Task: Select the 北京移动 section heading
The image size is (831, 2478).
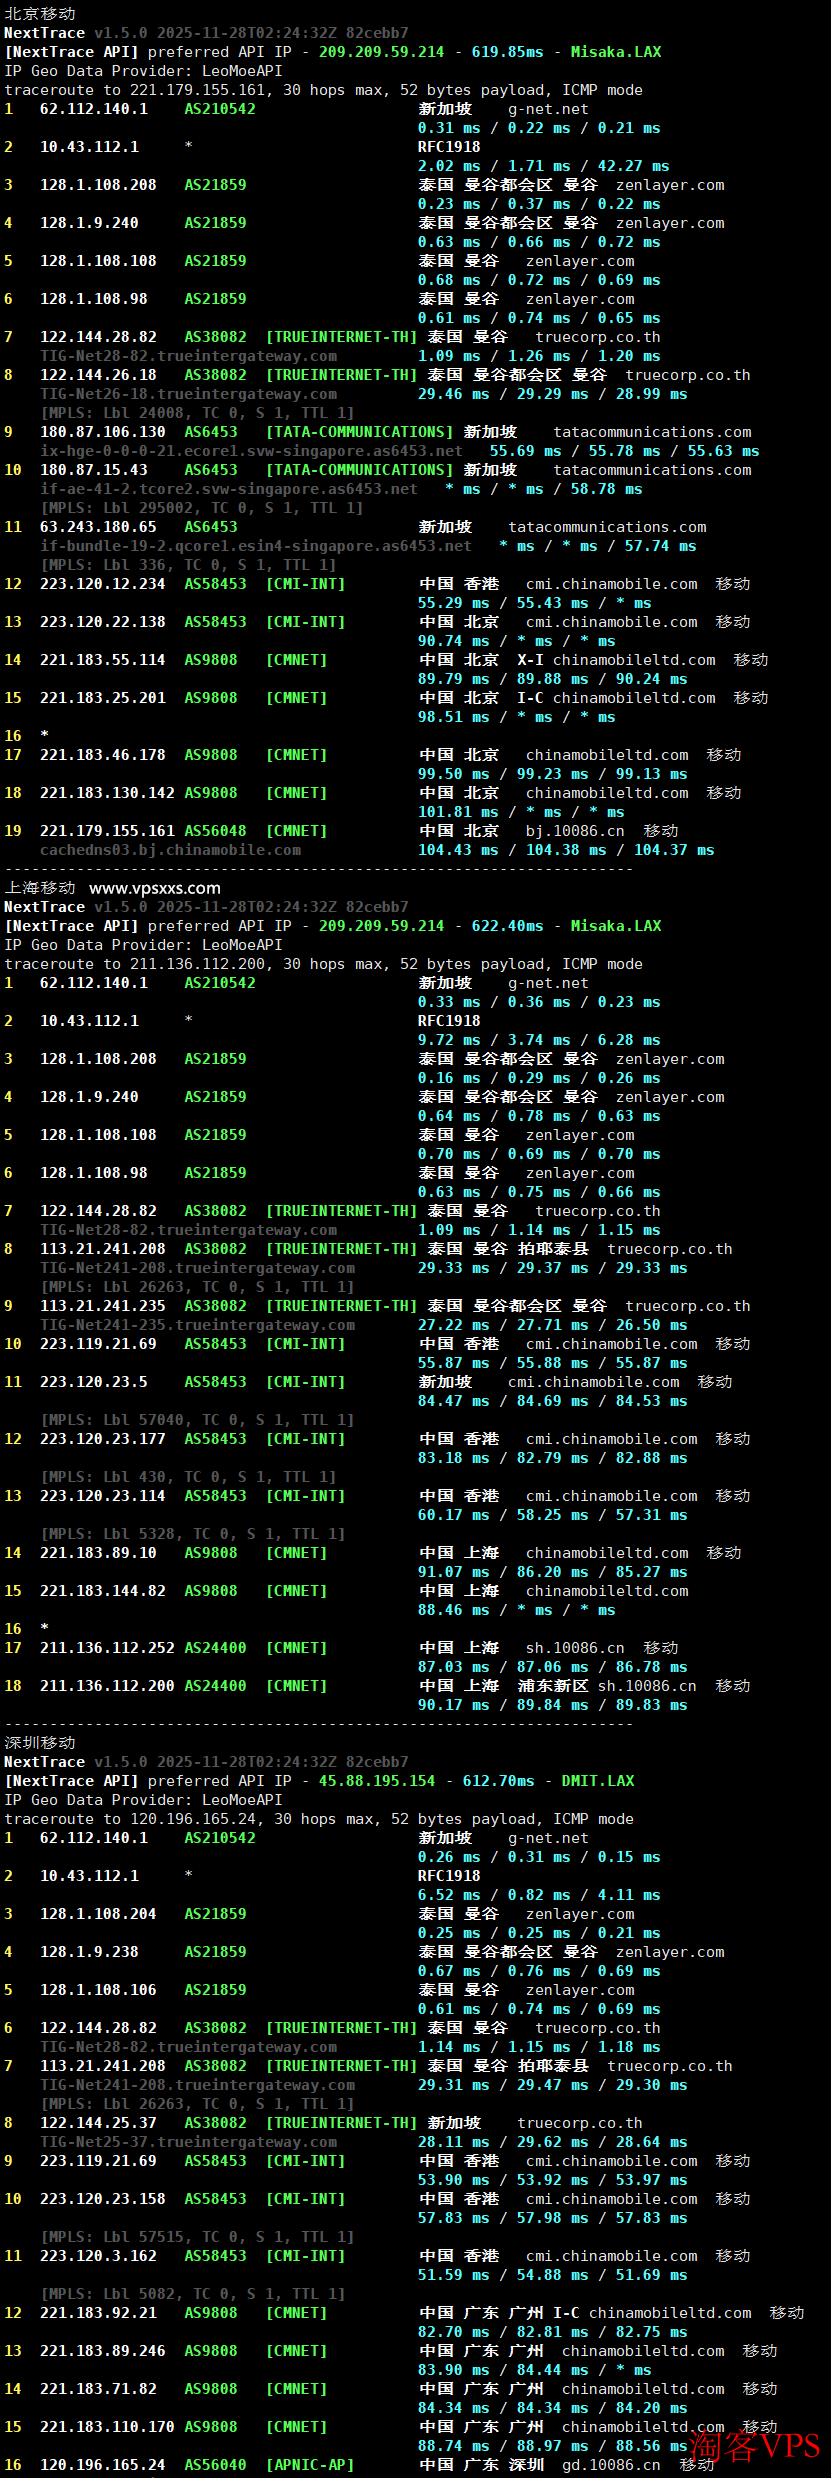Action: [x=40, y=14]
